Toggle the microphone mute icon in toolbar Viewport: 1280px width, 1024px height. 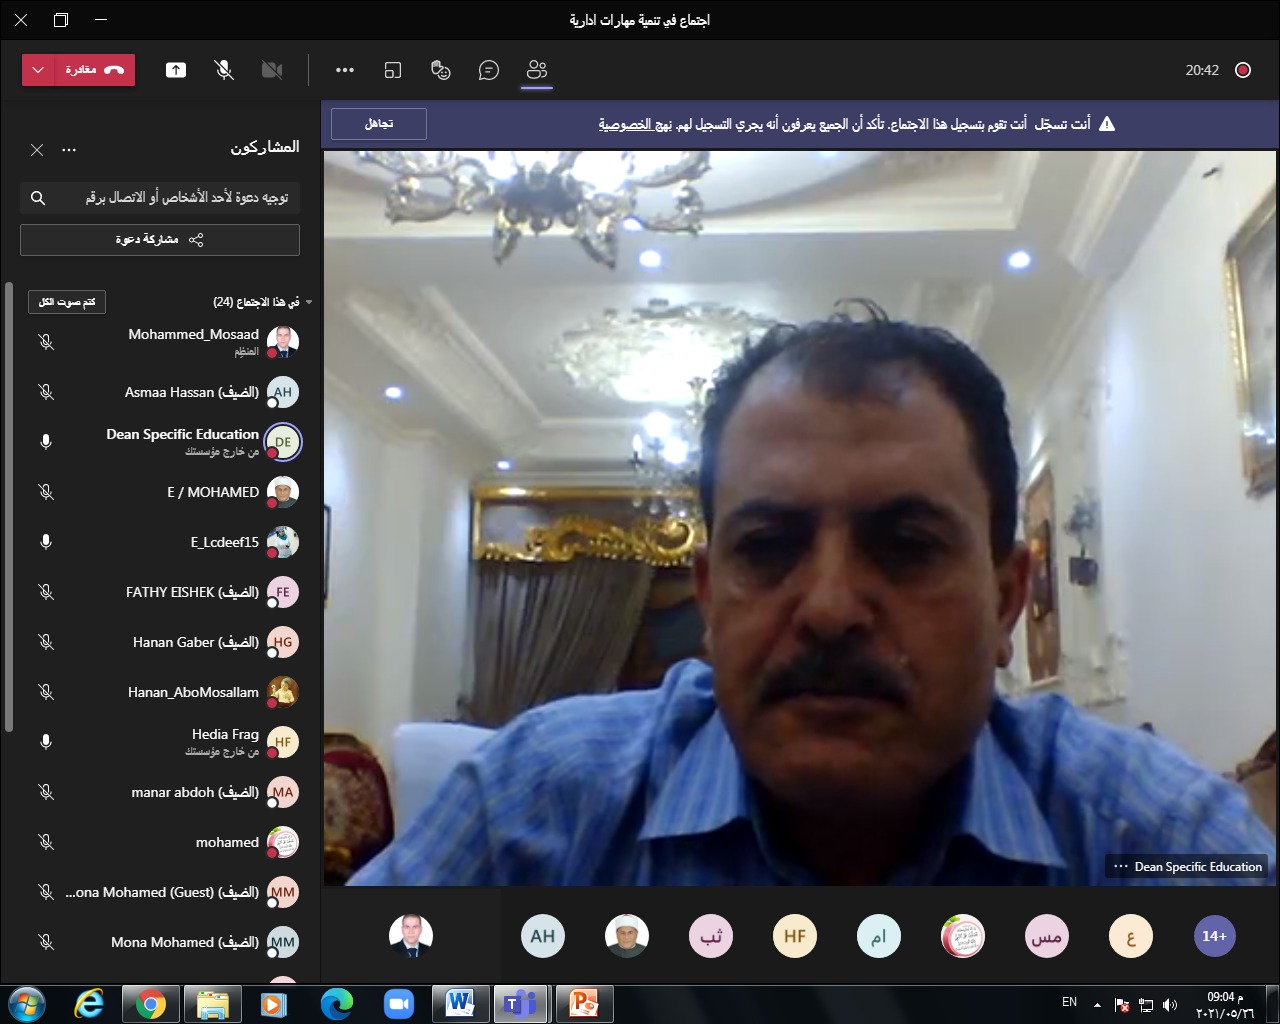(224, 70)
